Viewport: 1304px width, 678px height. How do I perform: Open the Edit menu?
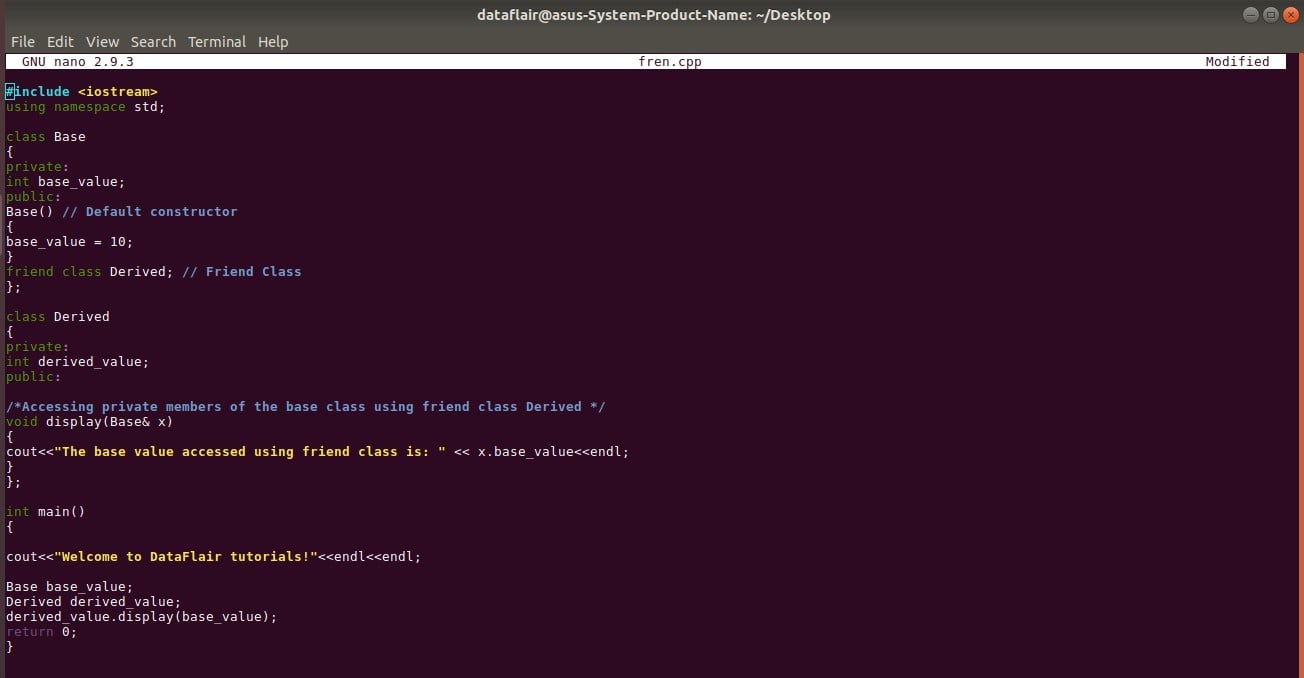click(60, 41)
